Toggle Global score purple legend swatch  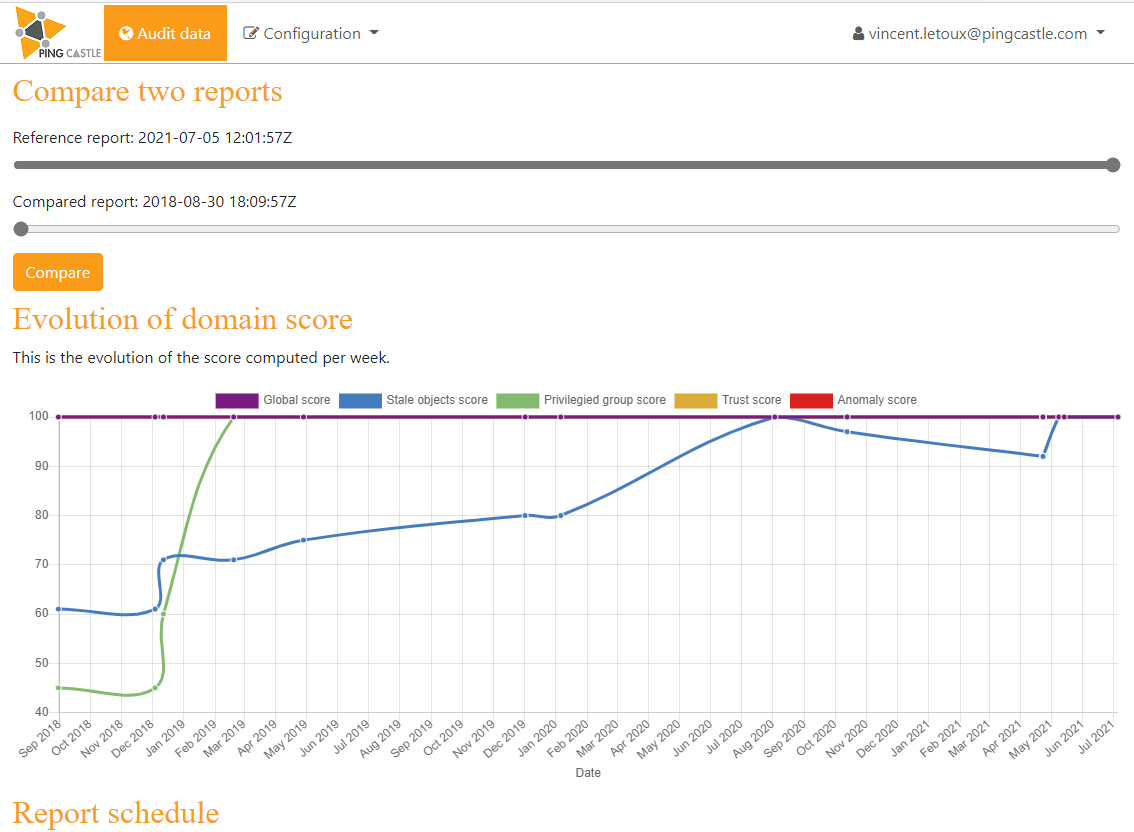tap(237, 400)
